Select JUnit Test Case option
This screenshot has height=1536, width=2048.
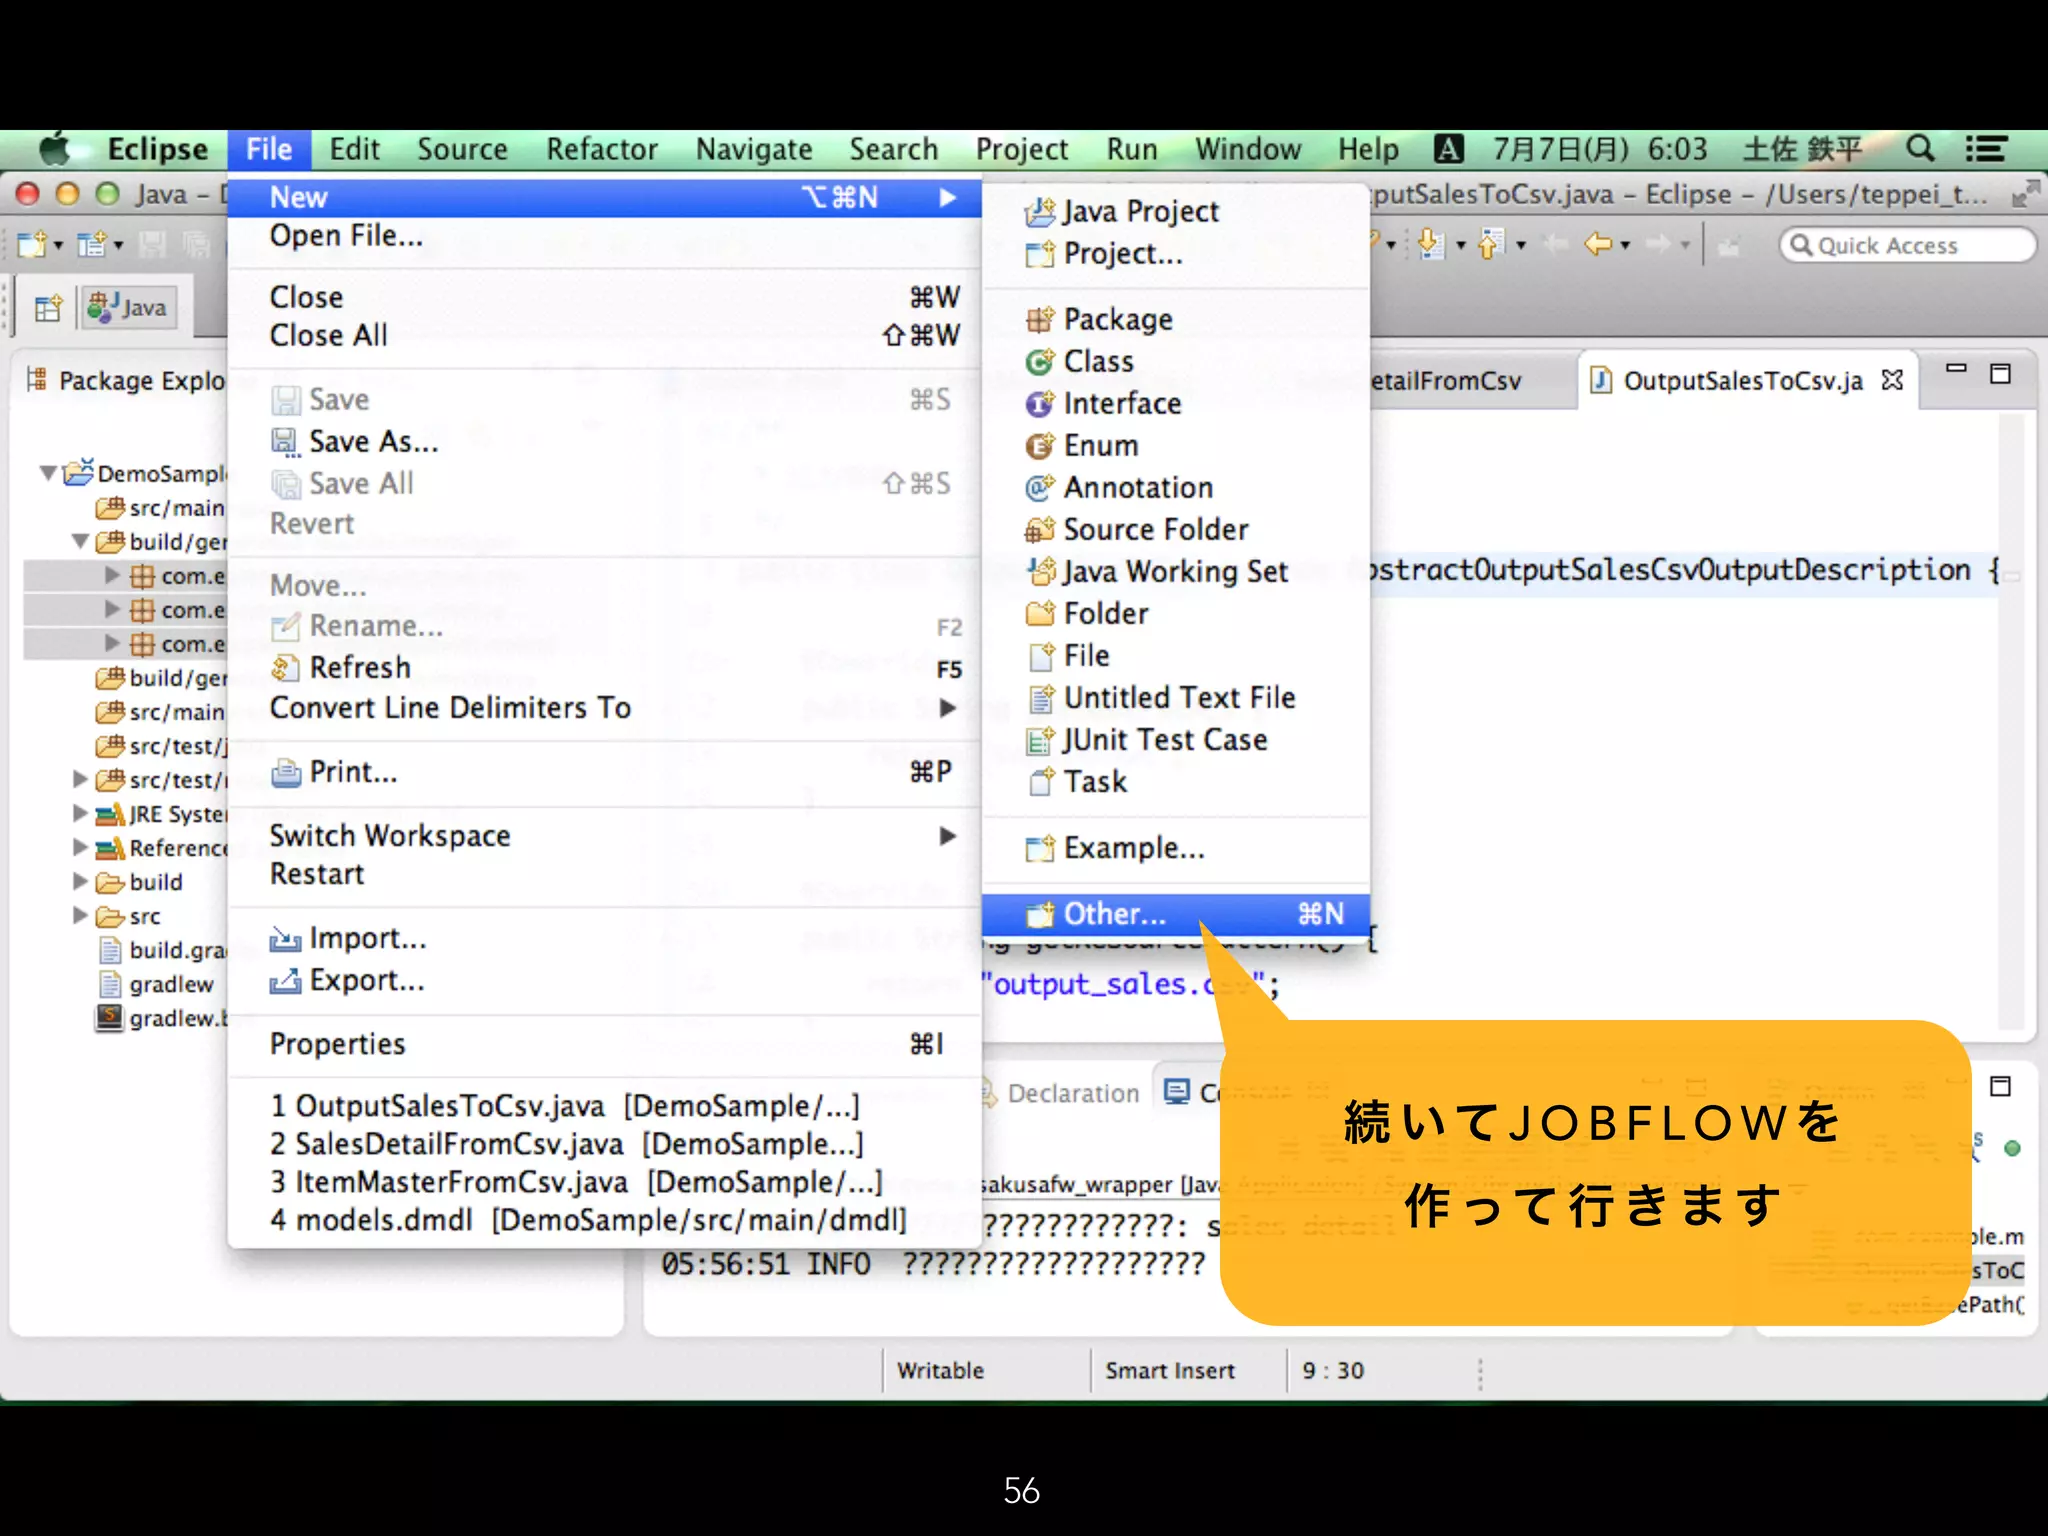1164,740
